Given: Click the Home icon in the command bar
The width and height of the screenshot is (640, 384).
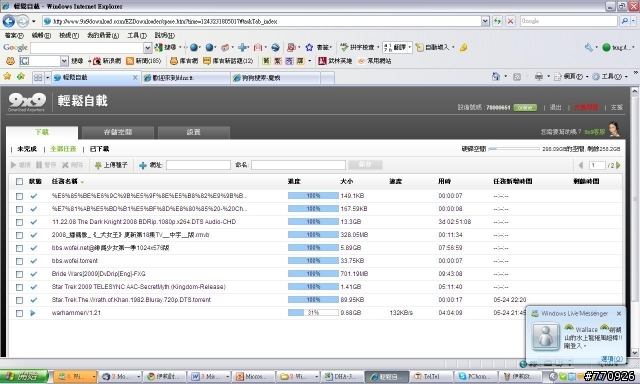Looking at the screenshot, I should click(496, 76).
